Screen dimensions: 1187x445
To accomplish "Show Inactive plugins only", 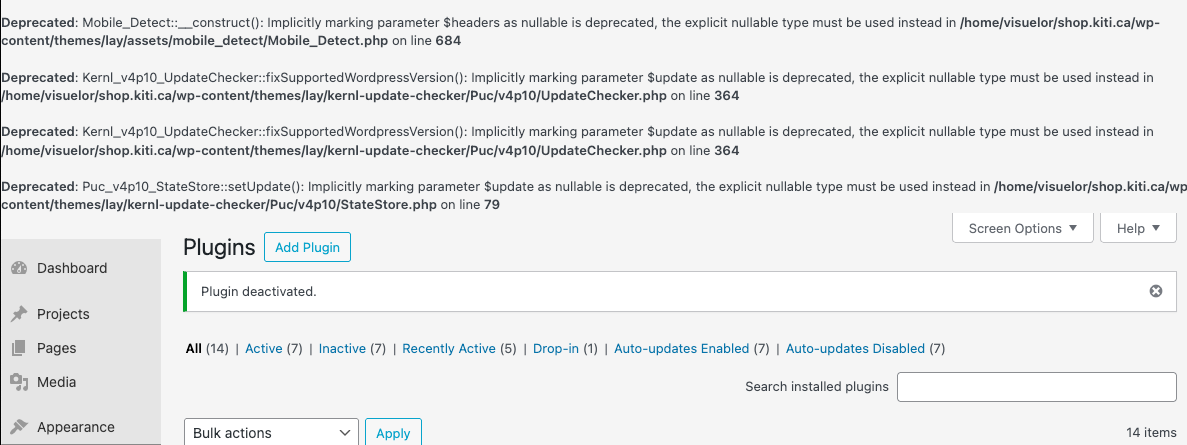I will [342, 349].
